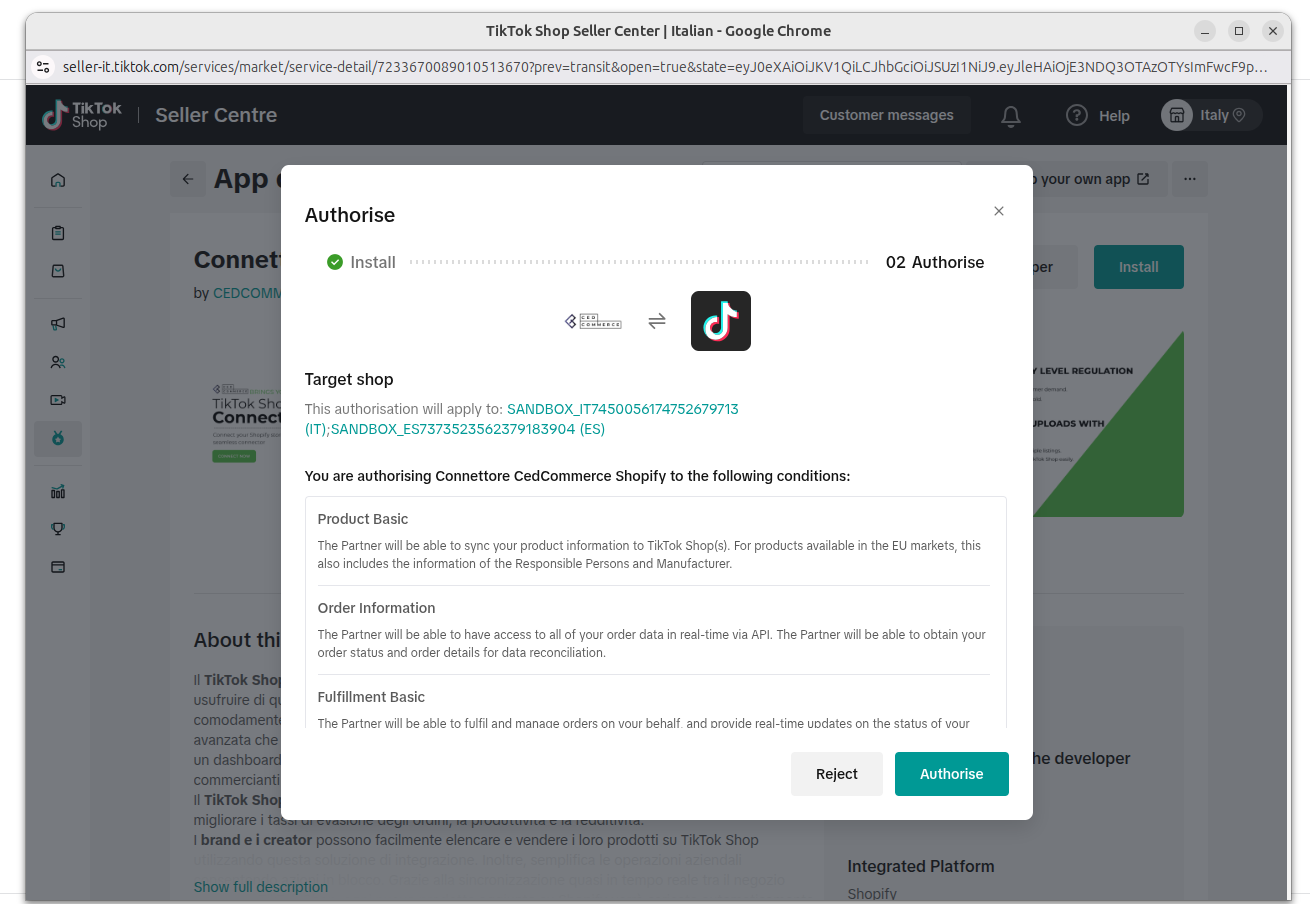
Task: Click the Reject button
Action: [x=836, y=774]
